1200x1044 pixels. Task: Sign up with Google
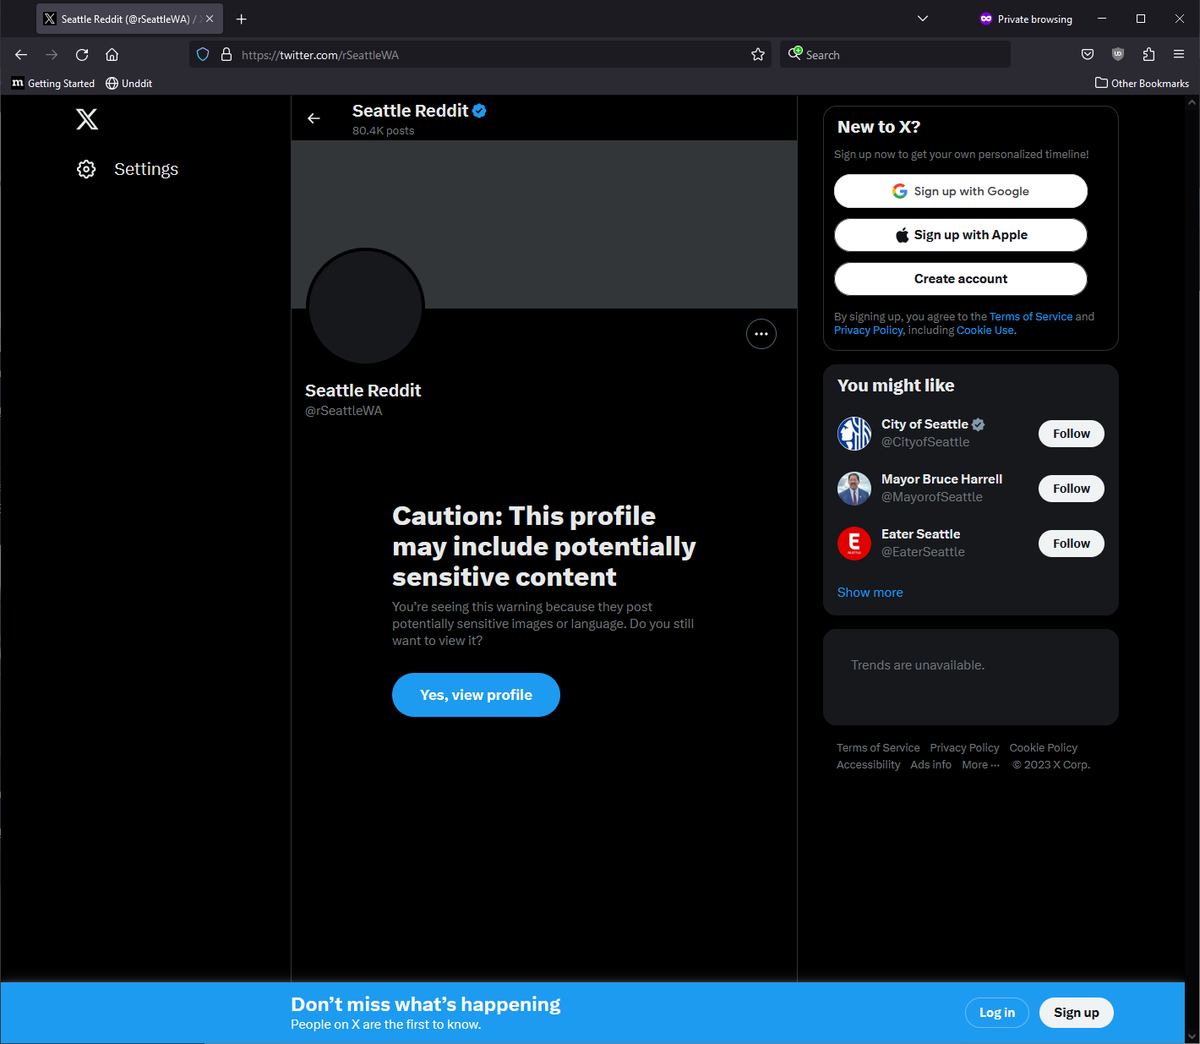point(961,191)
